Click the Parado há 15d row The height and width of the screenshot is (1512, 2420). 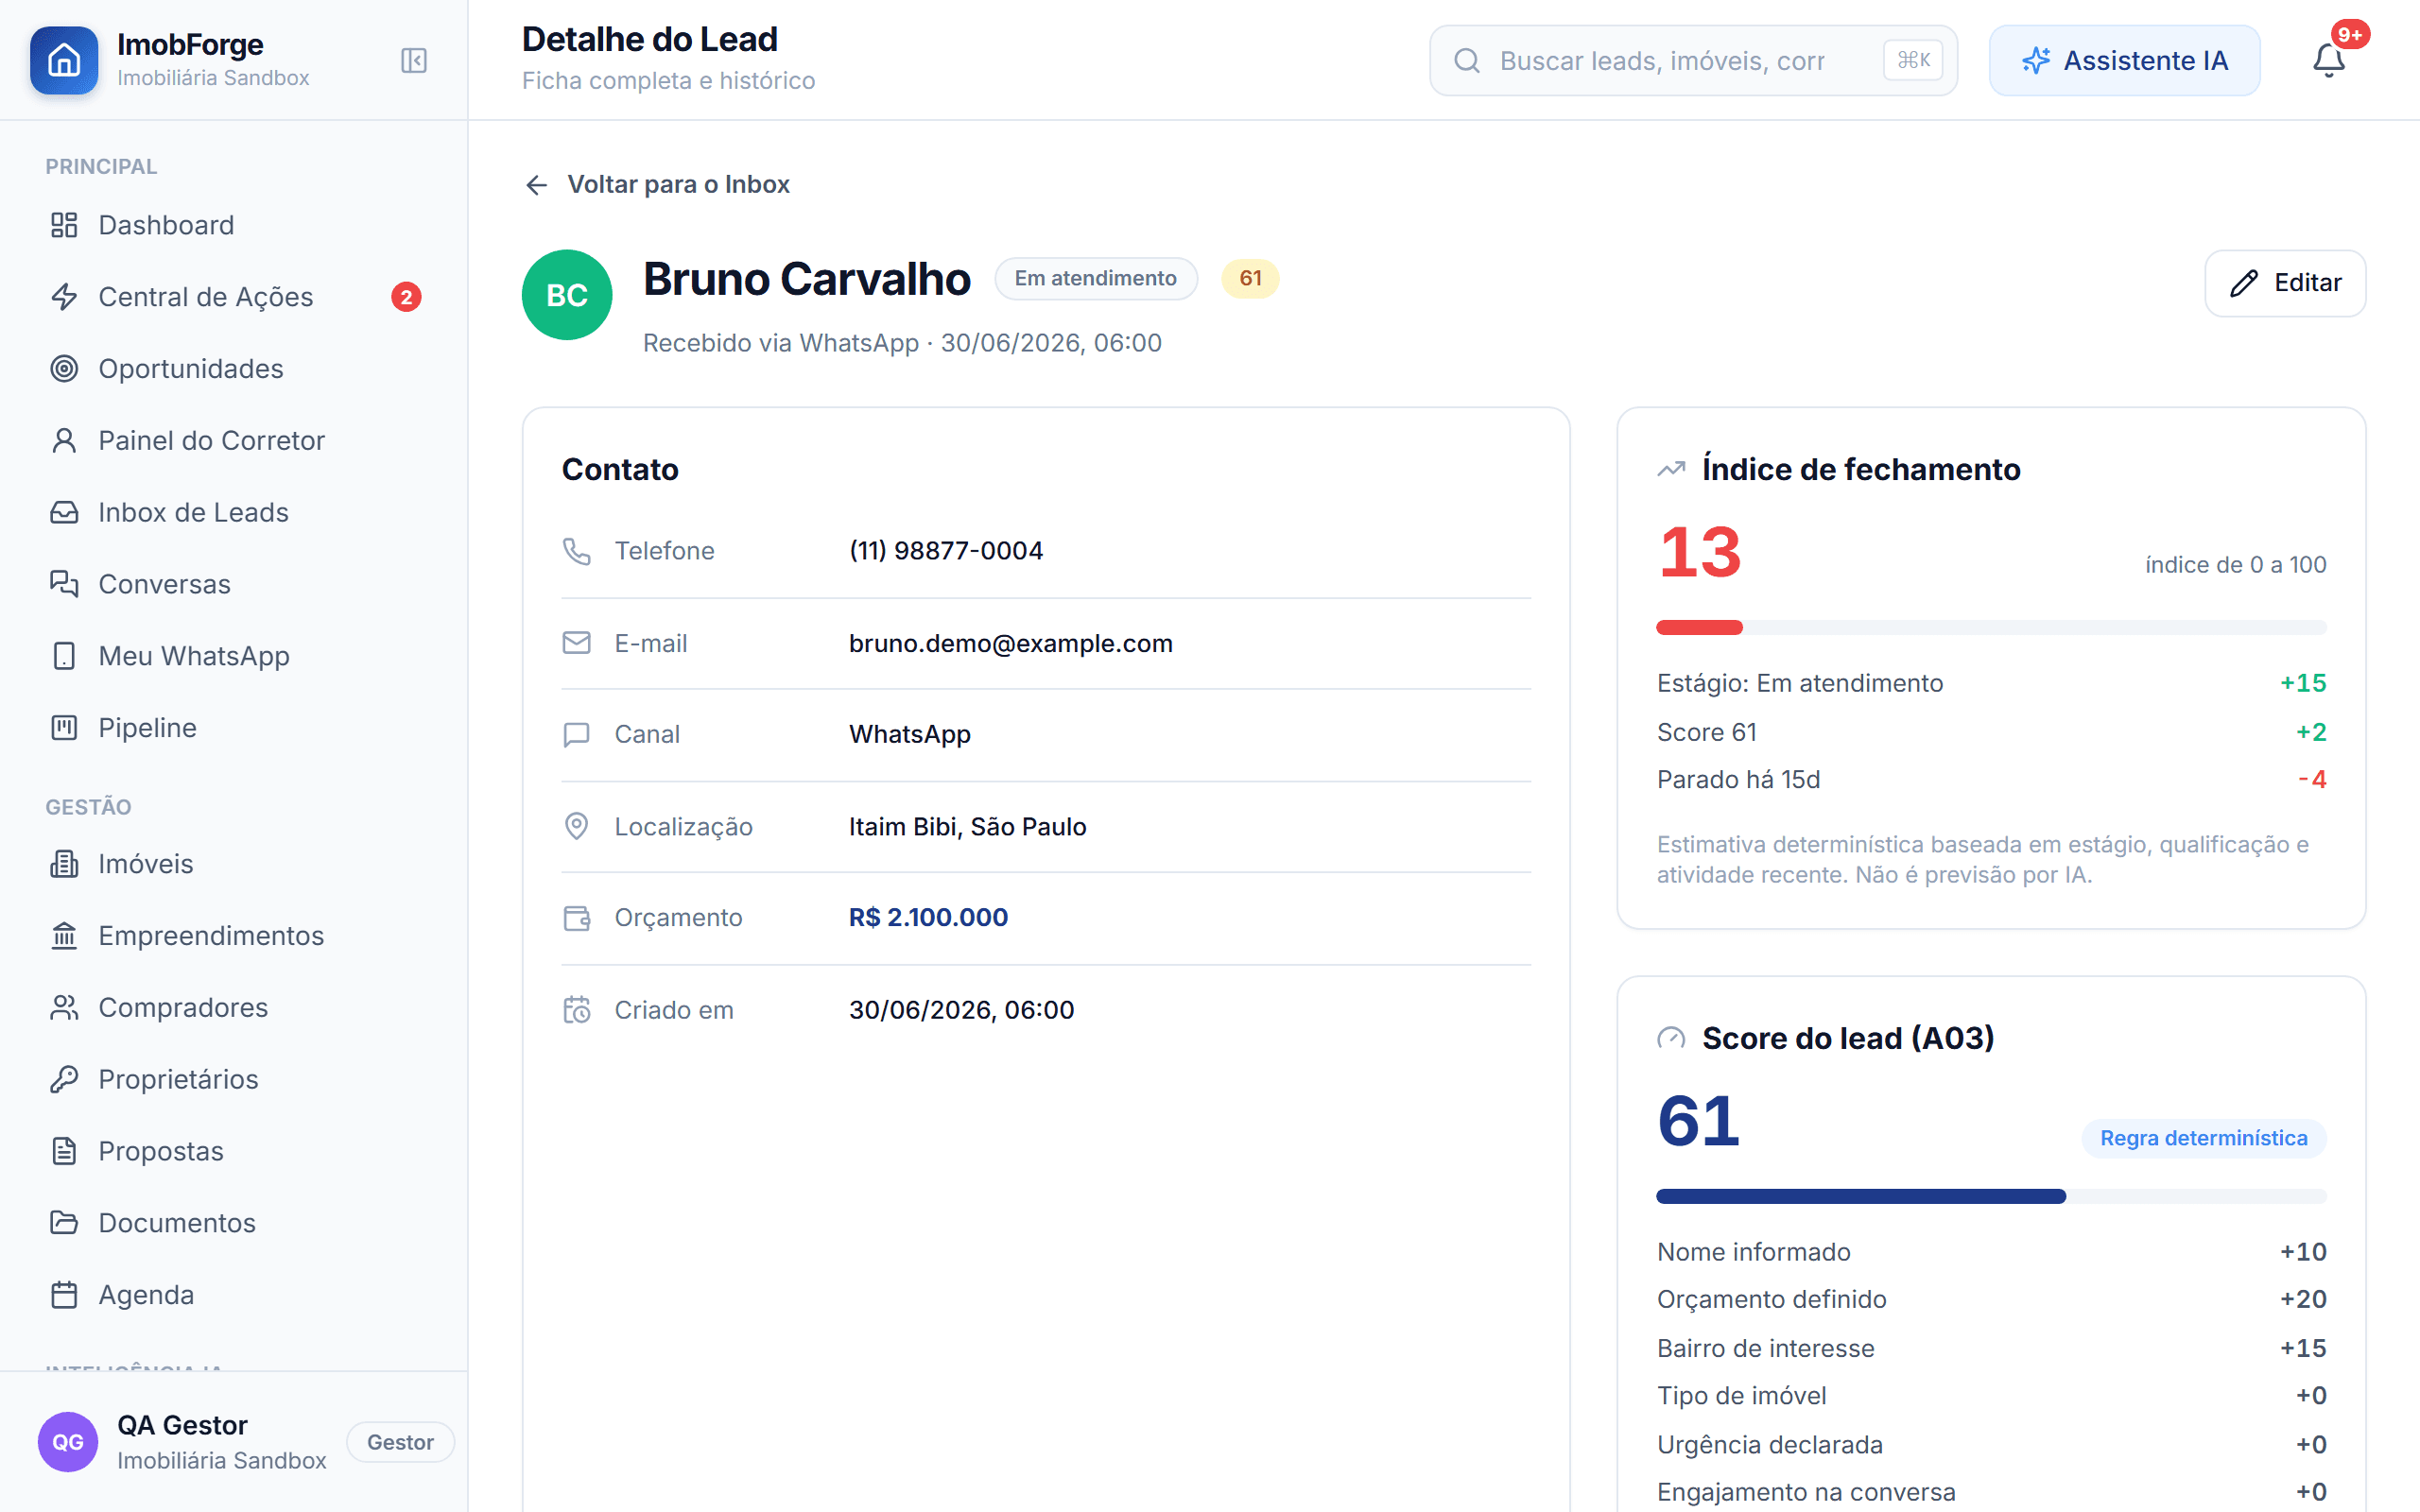point(1991,780)
